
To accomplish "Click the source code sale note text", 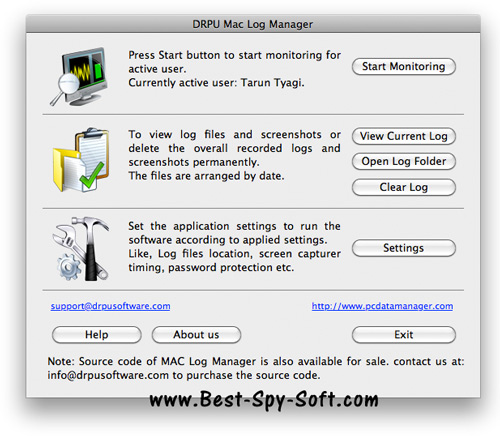I will click(256, 368).
